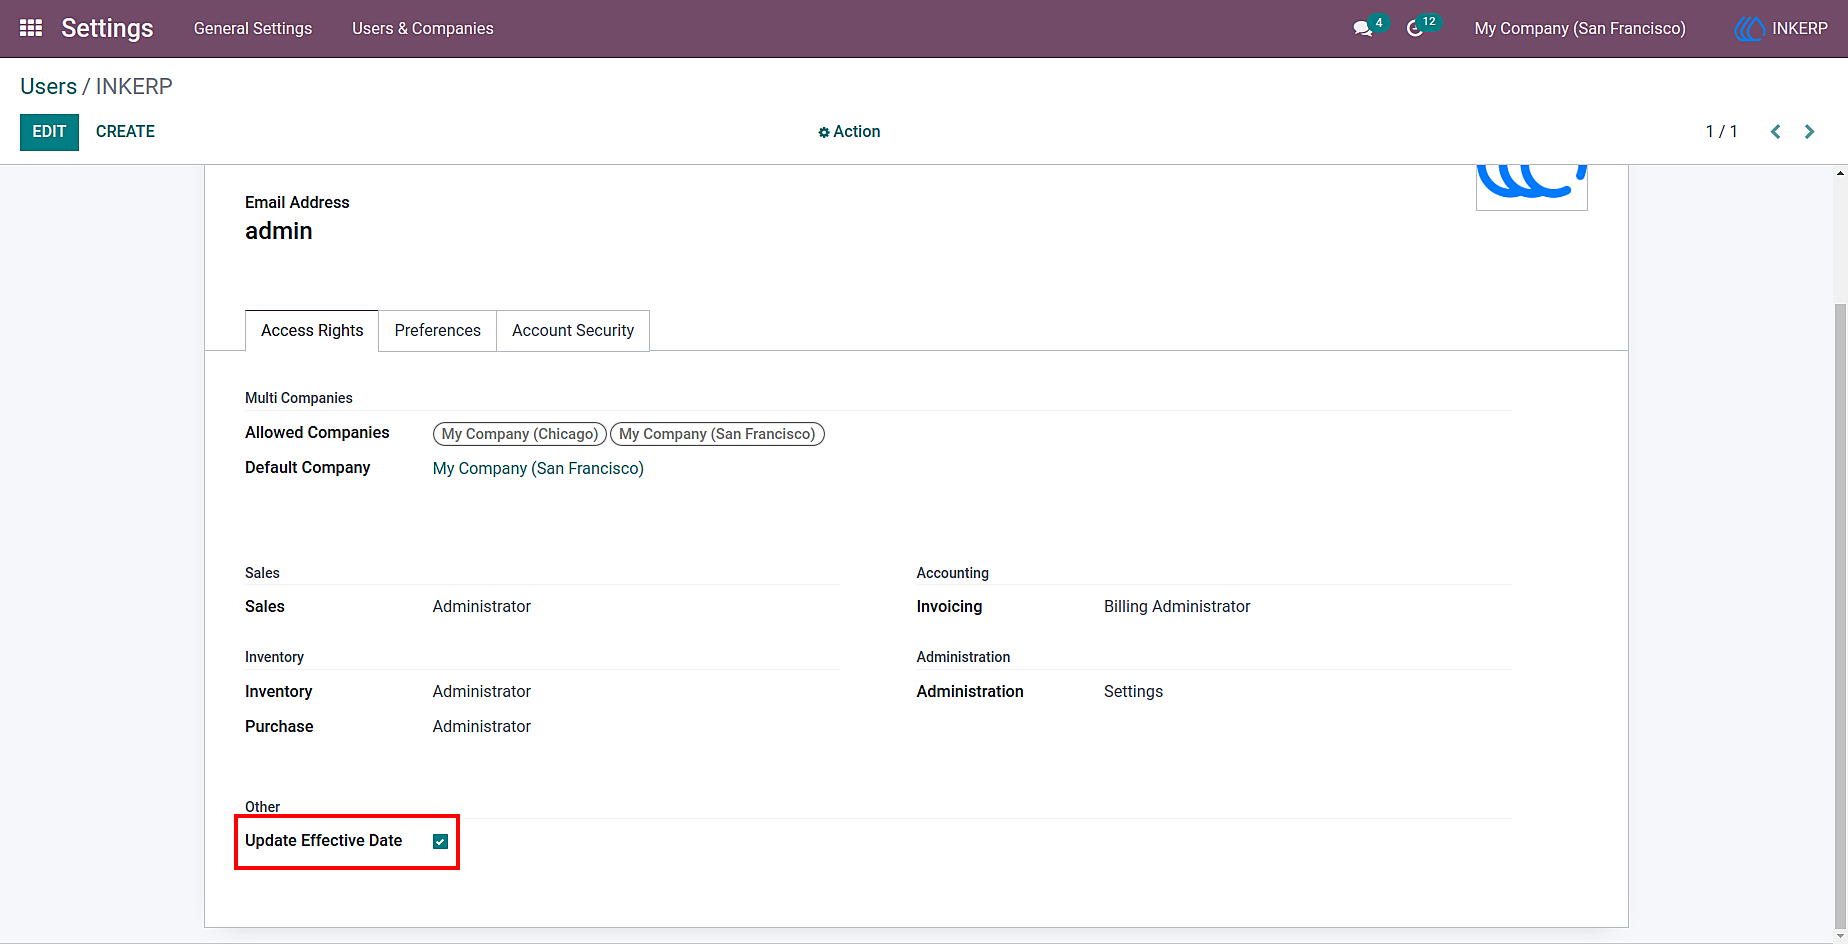Open the General Settings menu
The height and width of the screenshot is (944, 1848).
(253, 28)
